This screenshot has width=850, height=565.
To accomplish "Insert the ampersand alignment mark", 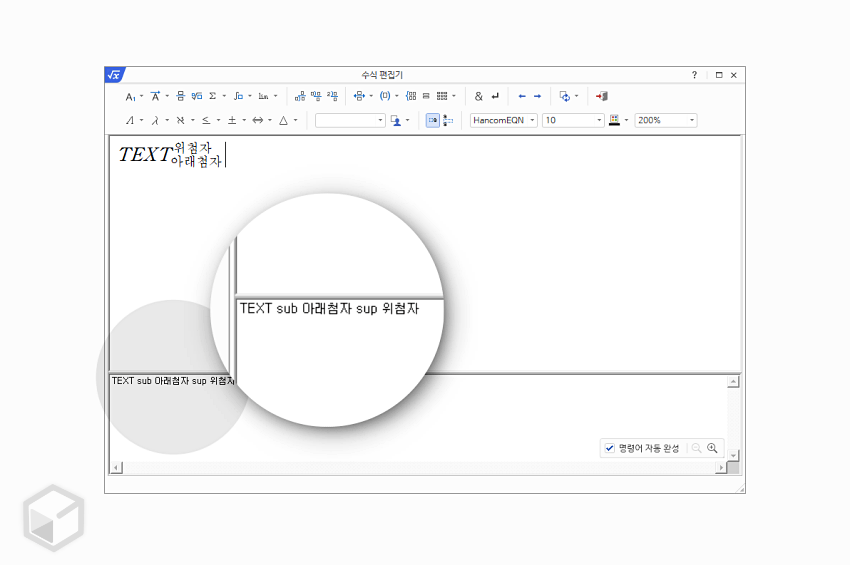I will pyautogui.click(x=479, y=97).
